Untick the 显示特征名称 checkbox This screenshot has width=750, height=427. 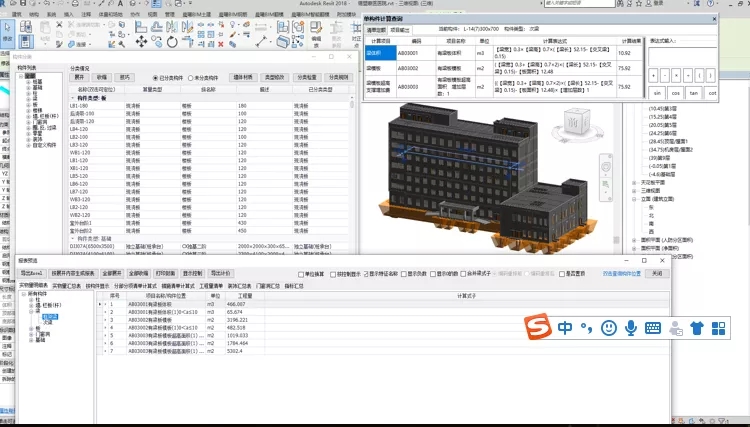(x=366, y=274)
